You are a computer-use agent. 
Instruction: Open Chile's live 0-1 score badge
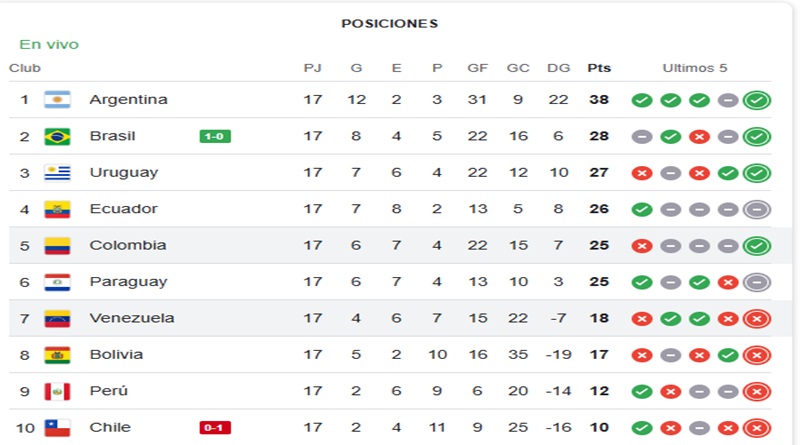coord(215,428)
